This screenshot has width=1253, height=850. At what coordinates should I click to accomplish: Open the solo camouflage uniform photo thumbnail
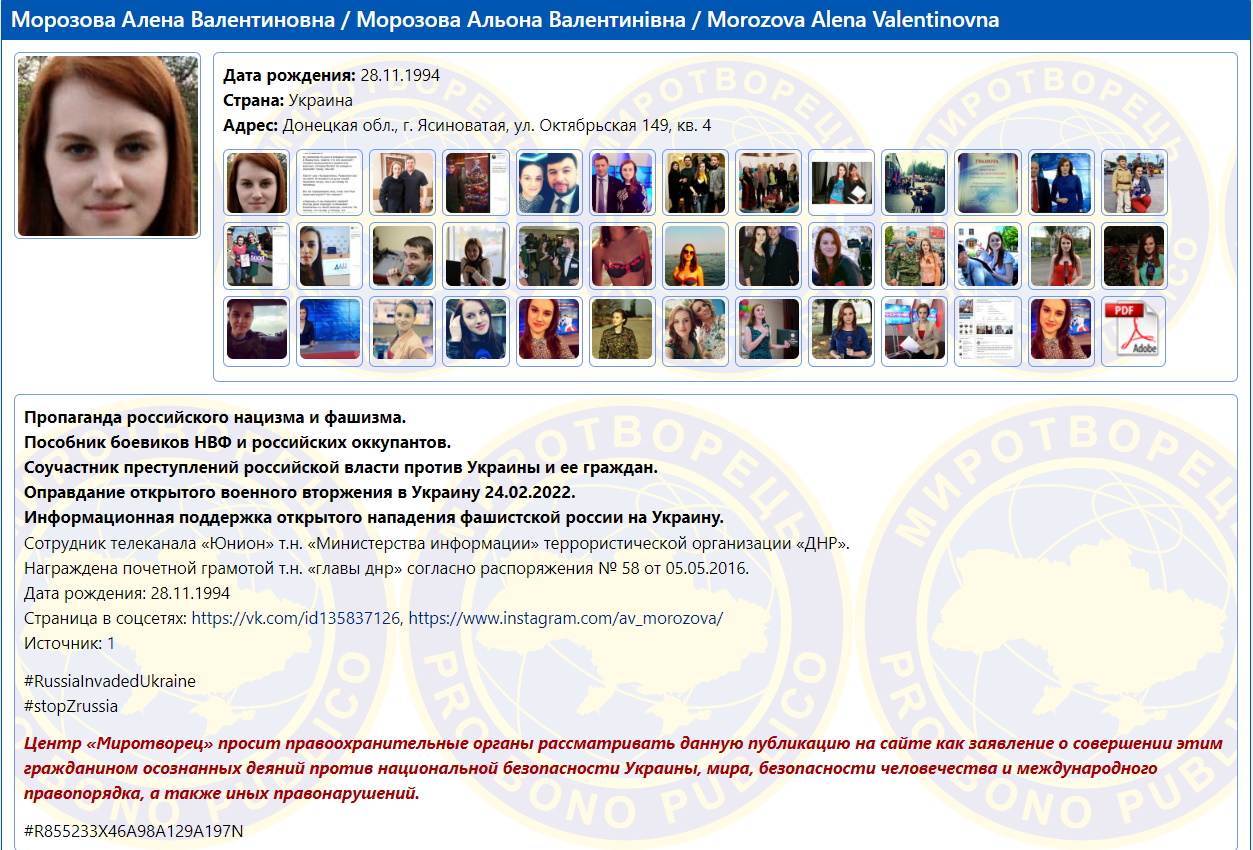click(622, 330)
